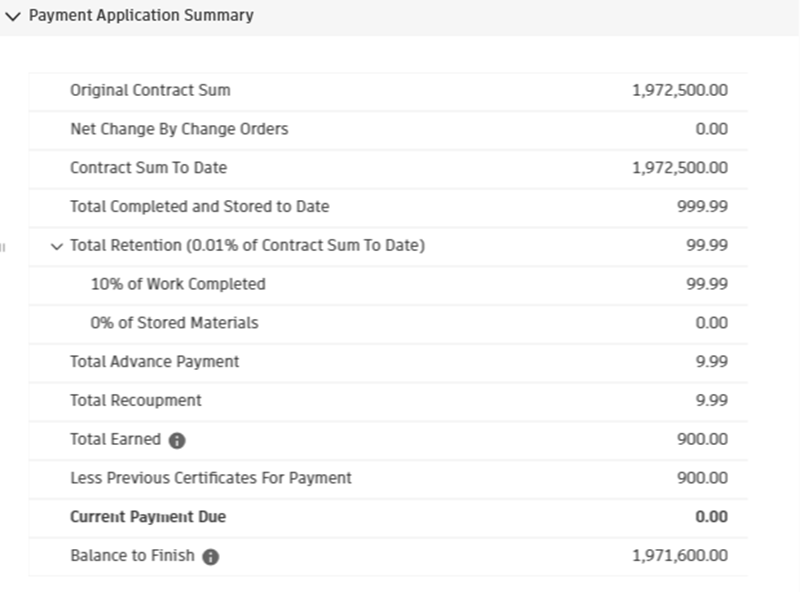
Task: Select the Contract Sum To Date label
Action: (x=148, y=168)
